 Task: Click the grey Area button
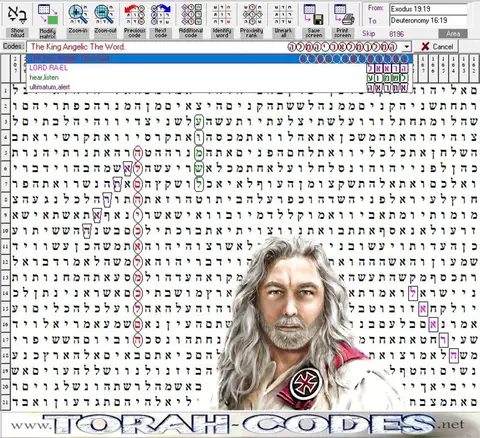coord(453,34)
